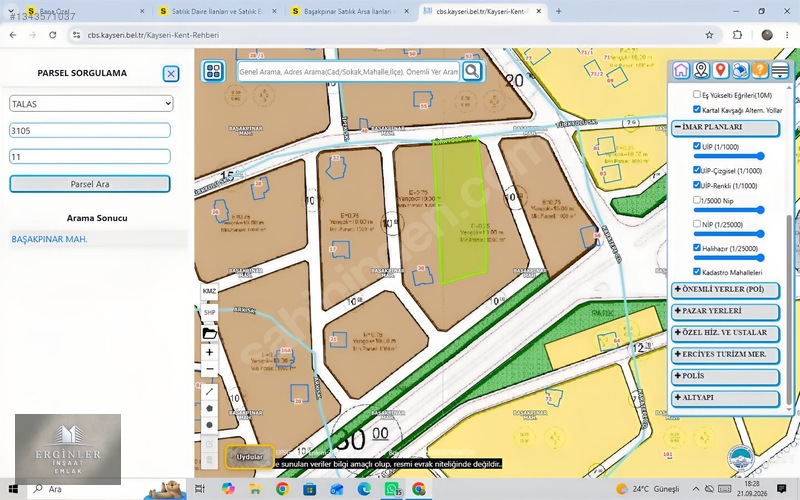
Task: Click the red pin icon
Action: 720,70
